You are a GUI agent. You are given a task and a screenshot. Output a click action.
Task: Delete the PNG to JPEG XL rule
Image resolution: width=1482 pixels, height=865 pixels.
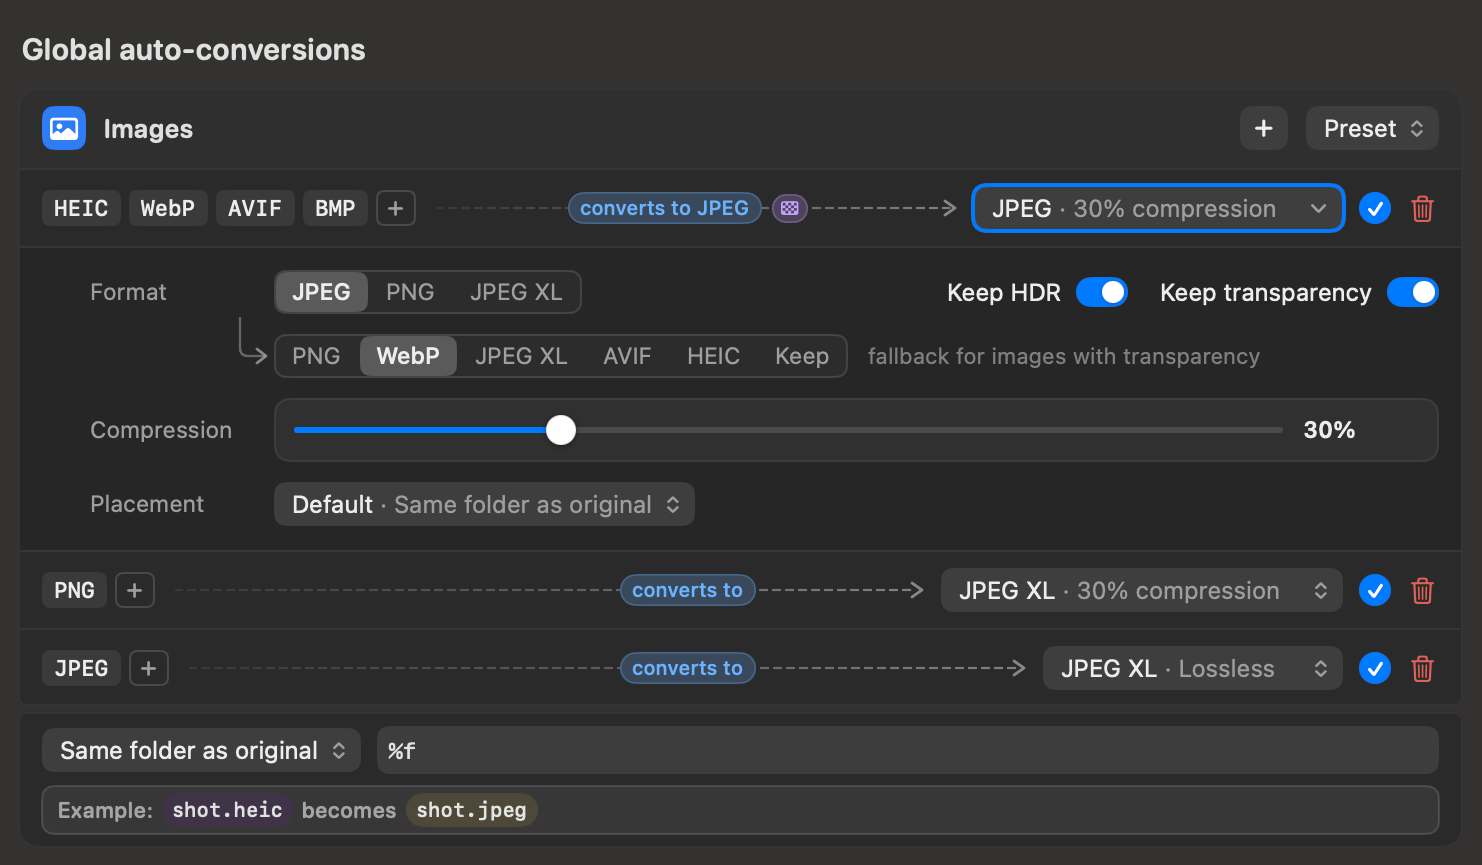pos(1422,591)
